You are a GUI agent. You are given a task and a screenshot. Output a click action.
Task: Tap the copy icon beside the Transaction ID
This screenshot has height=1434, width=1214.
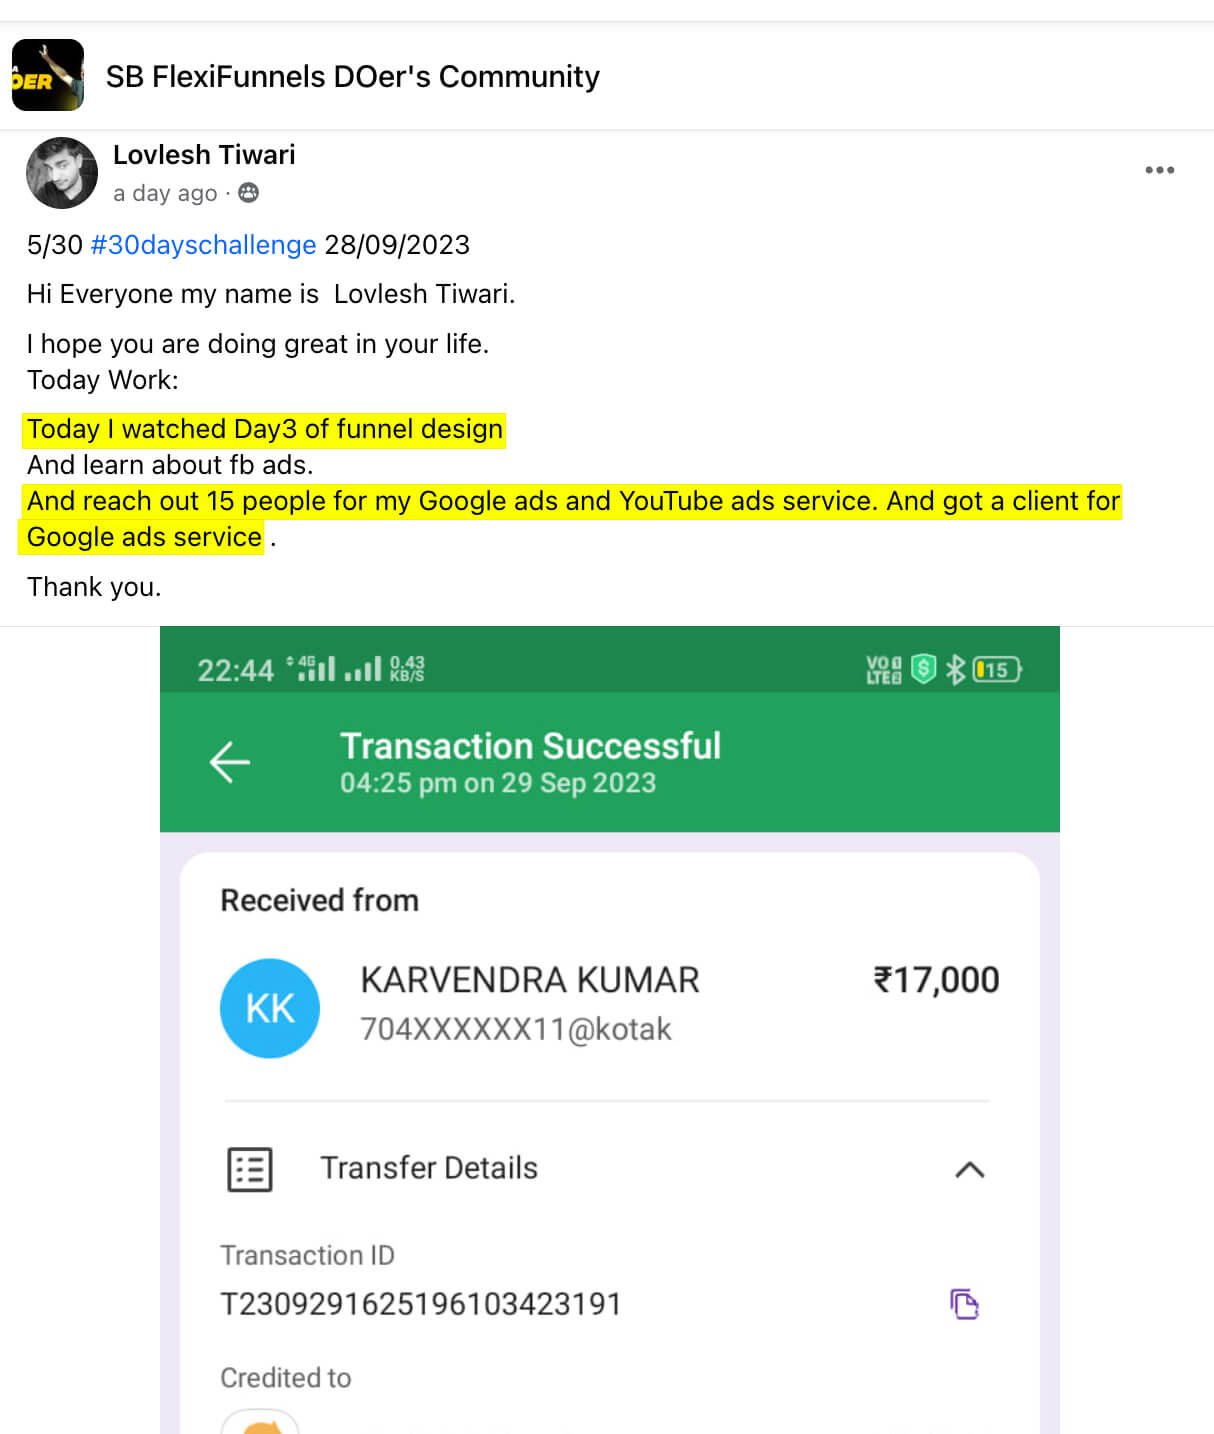click(964, 1303)
